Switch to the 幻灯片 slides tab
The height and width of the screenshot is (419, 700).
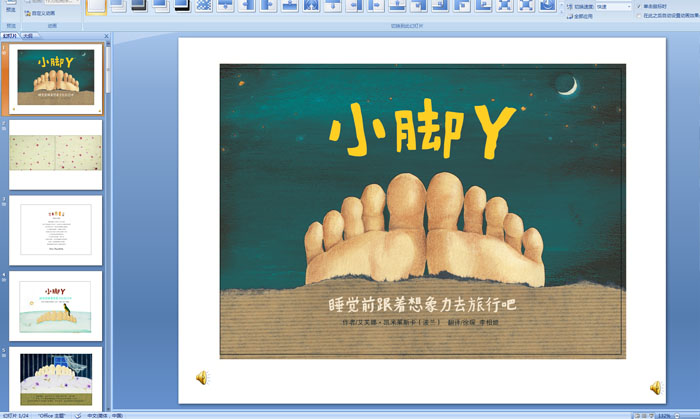pos(10,36)
